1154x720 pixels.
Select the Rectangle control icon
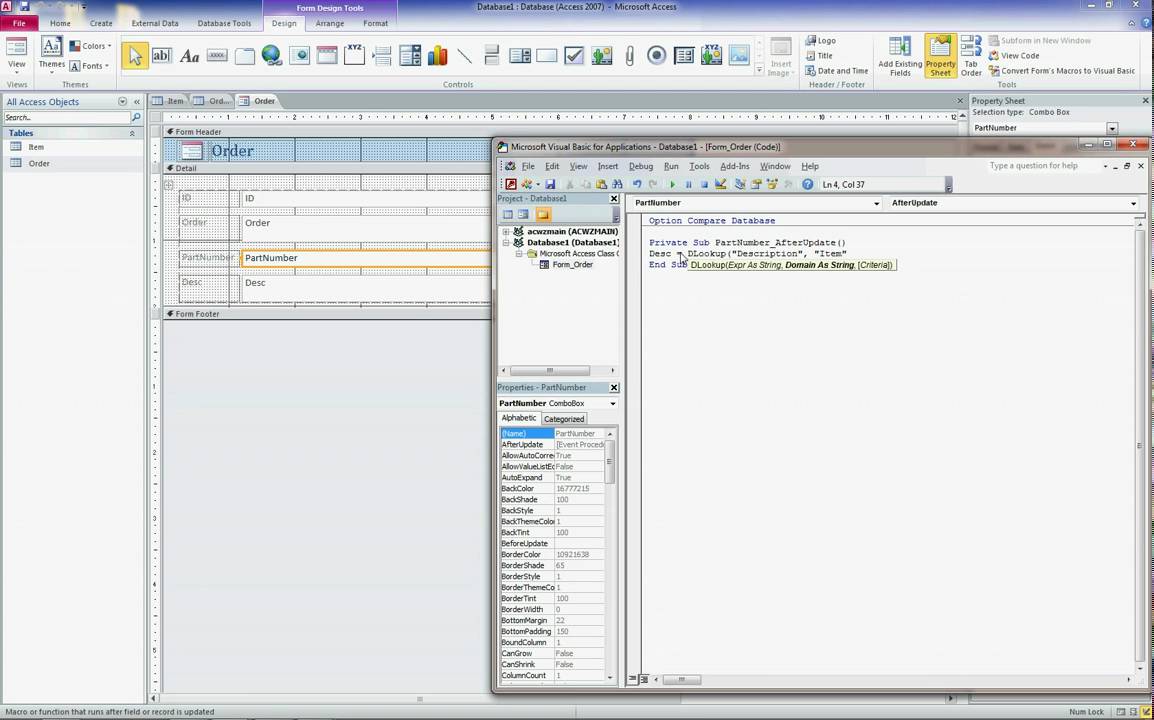[547, 55]
